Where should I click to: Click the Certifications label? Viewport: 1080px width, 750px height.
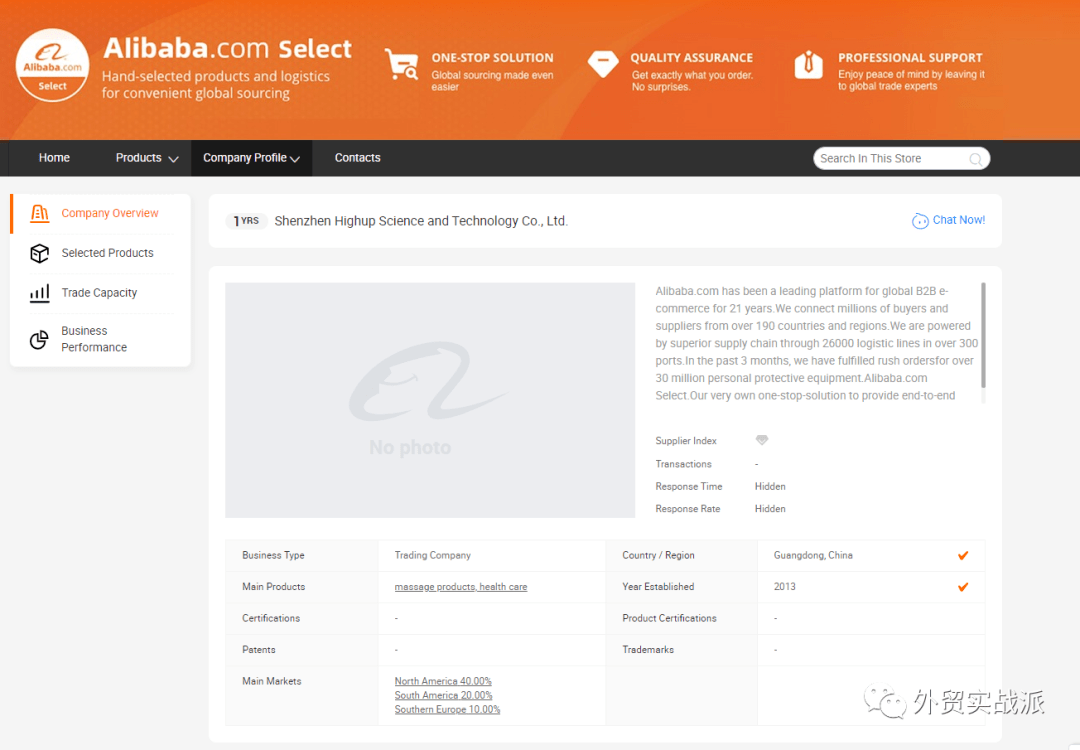271,618
